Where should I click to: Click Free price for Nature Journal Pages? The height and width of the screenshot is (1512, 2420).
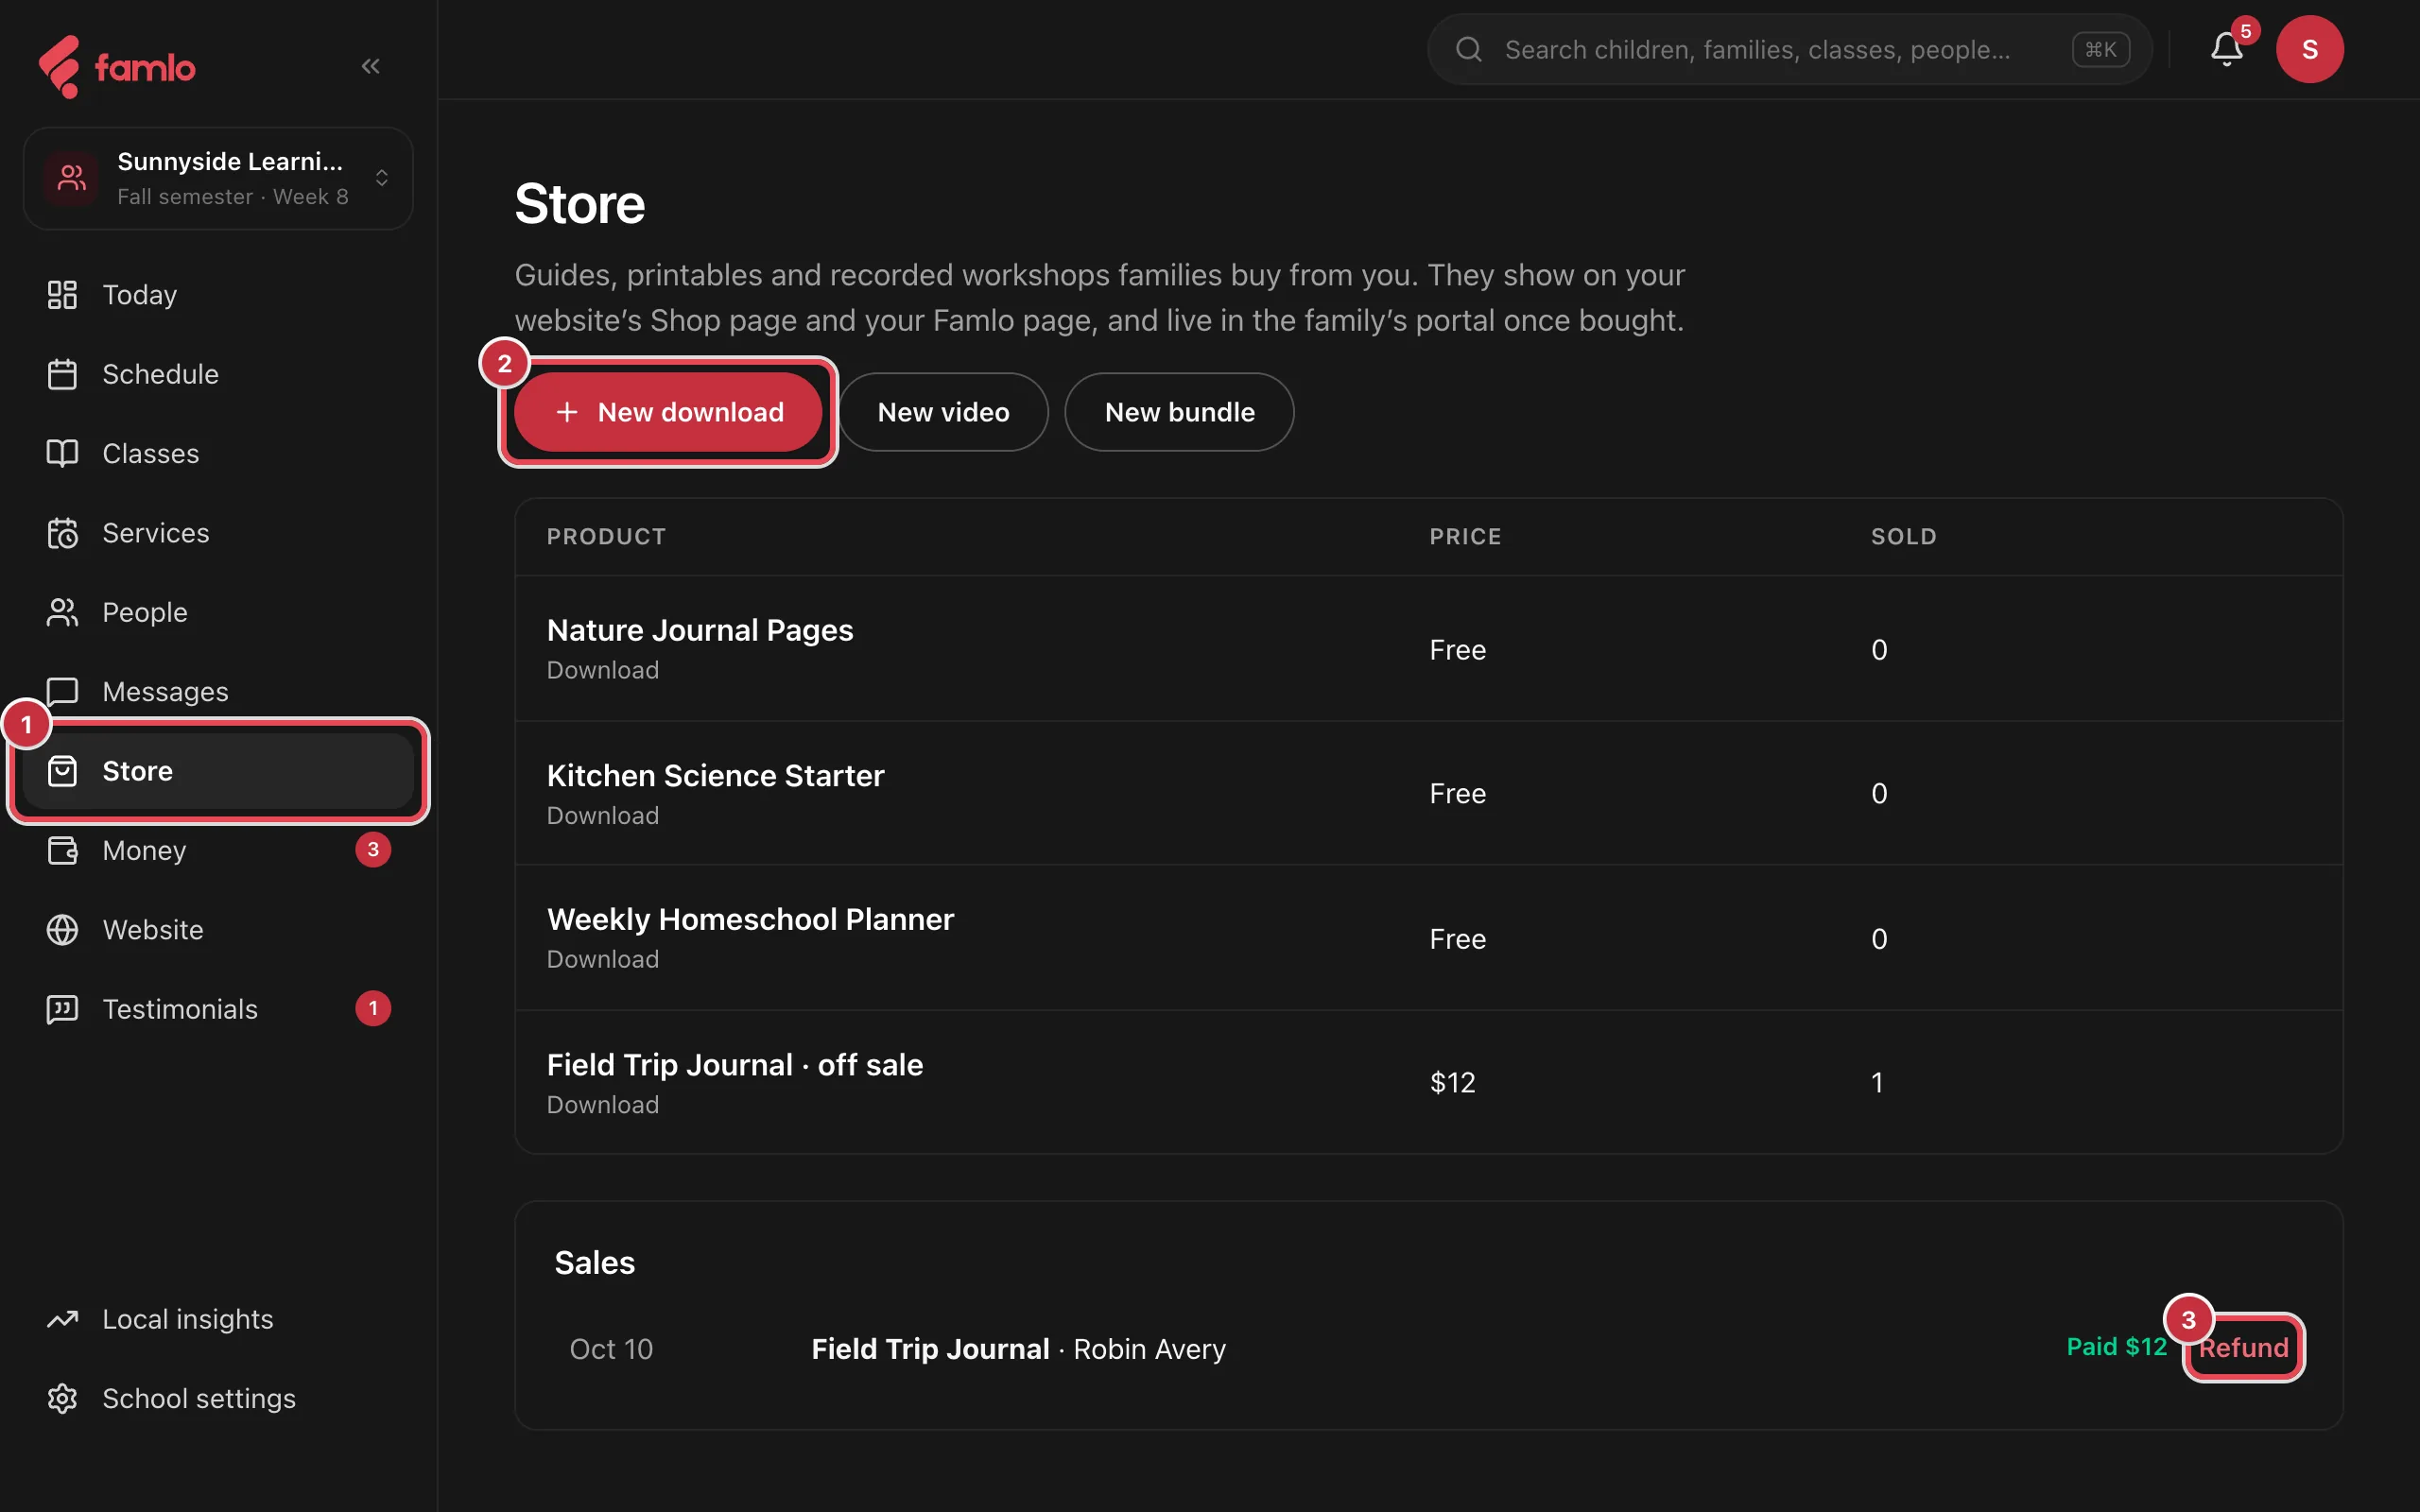coord(1457,650)
